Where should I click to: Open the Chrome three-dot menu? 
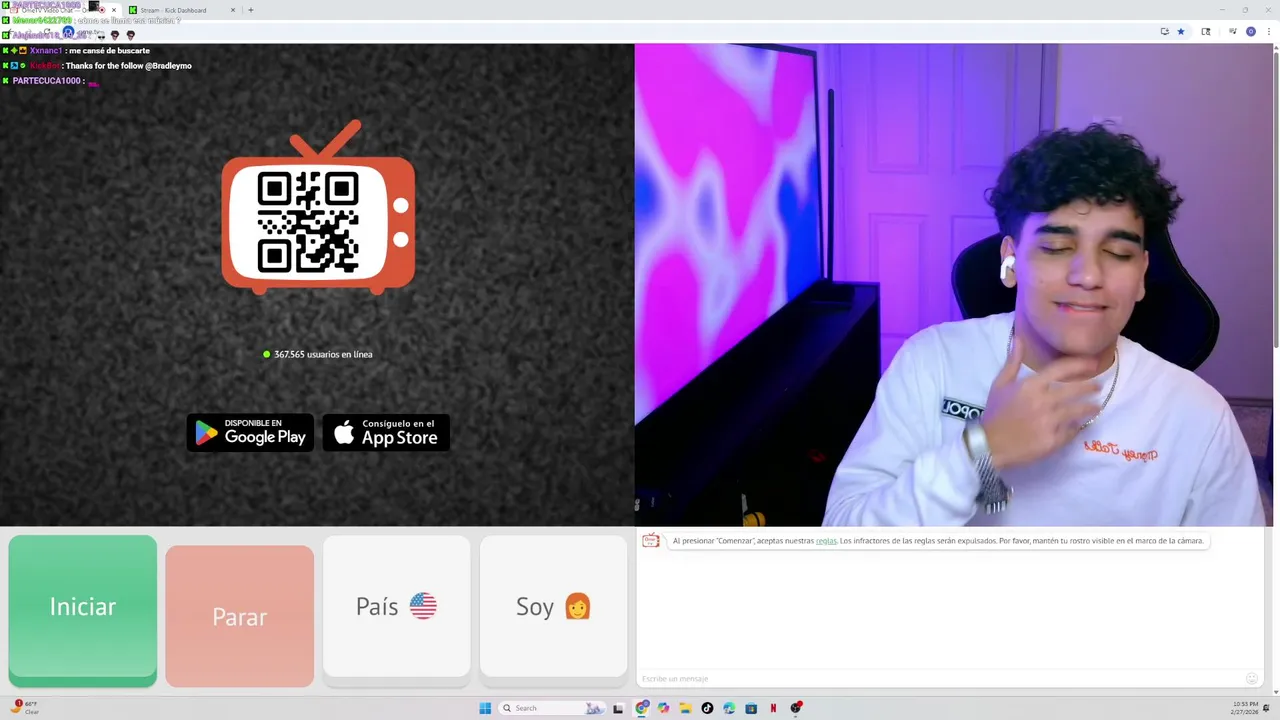pos(1268,31)
